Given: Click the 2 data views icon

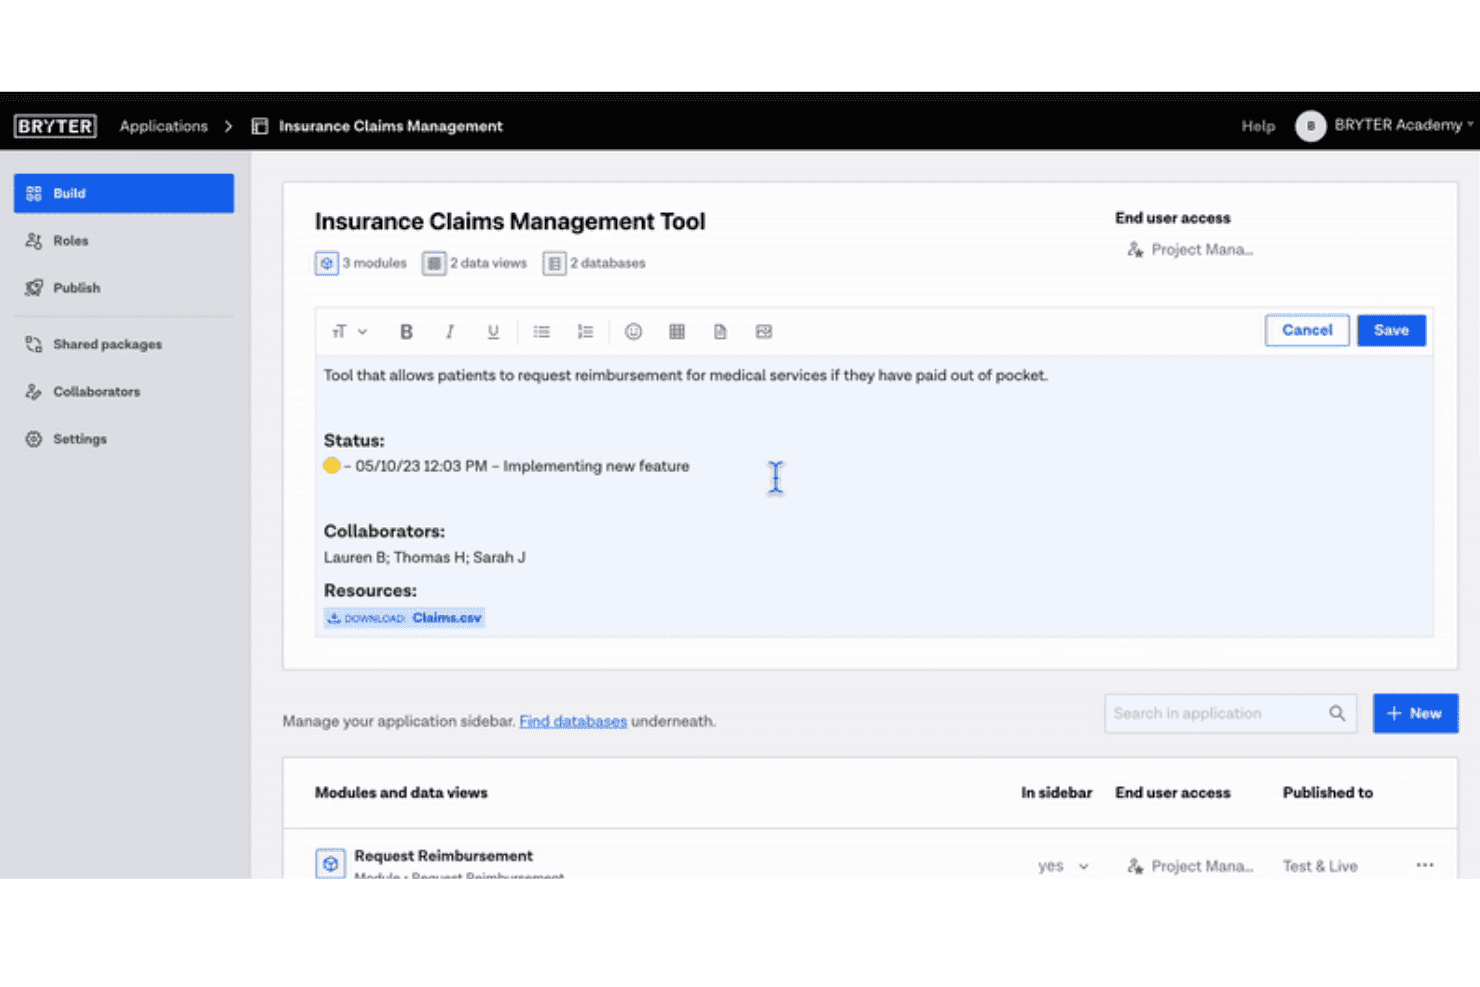Looking at the screenshot, I should point(433,263).
